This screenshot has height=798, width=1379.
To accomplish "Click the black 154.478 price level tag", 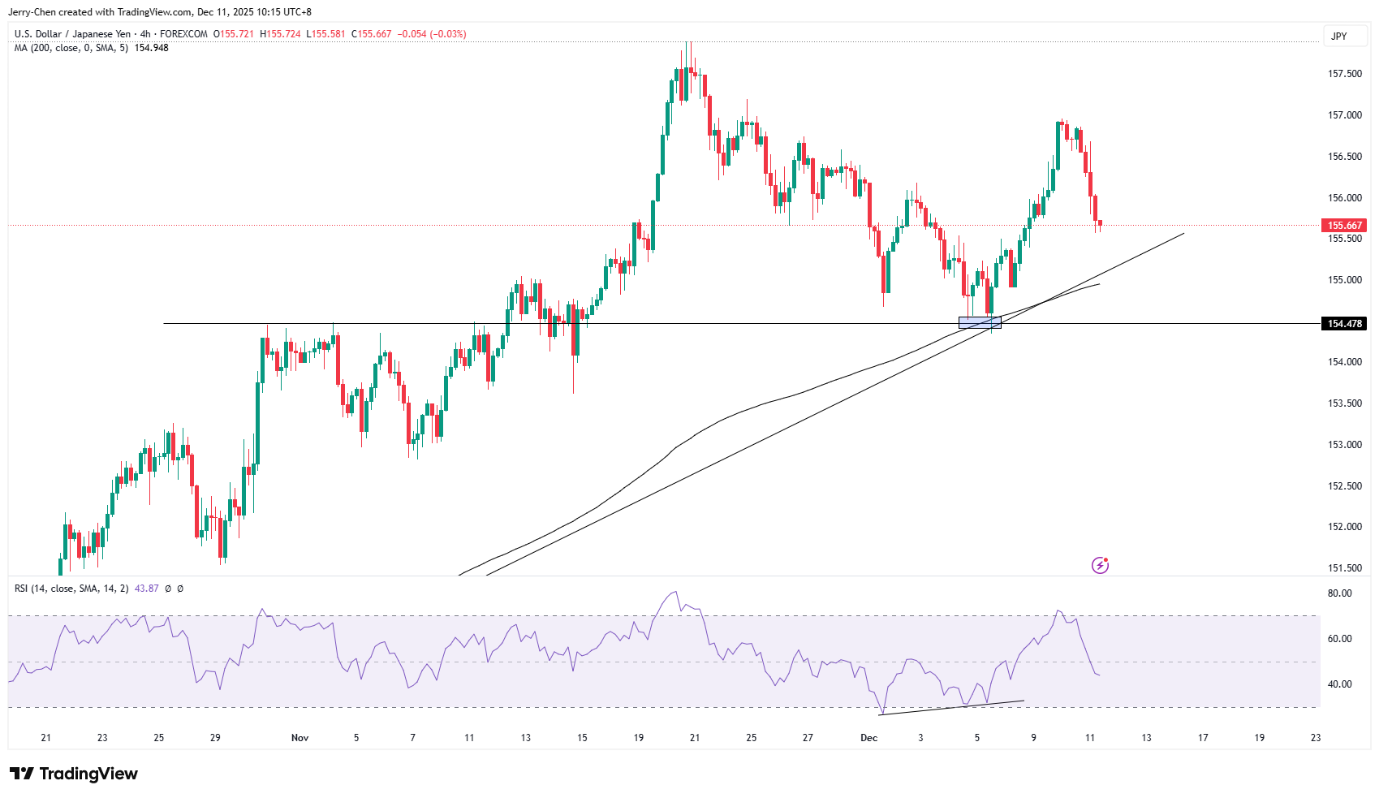I will click(1343, 324).
